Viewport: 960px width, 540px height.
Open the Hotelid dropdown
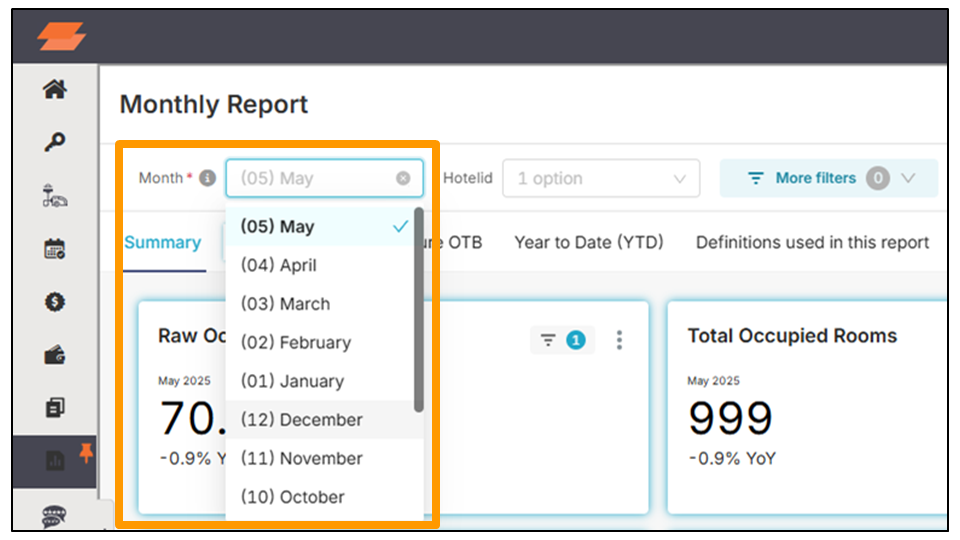(x=601, y=178)
